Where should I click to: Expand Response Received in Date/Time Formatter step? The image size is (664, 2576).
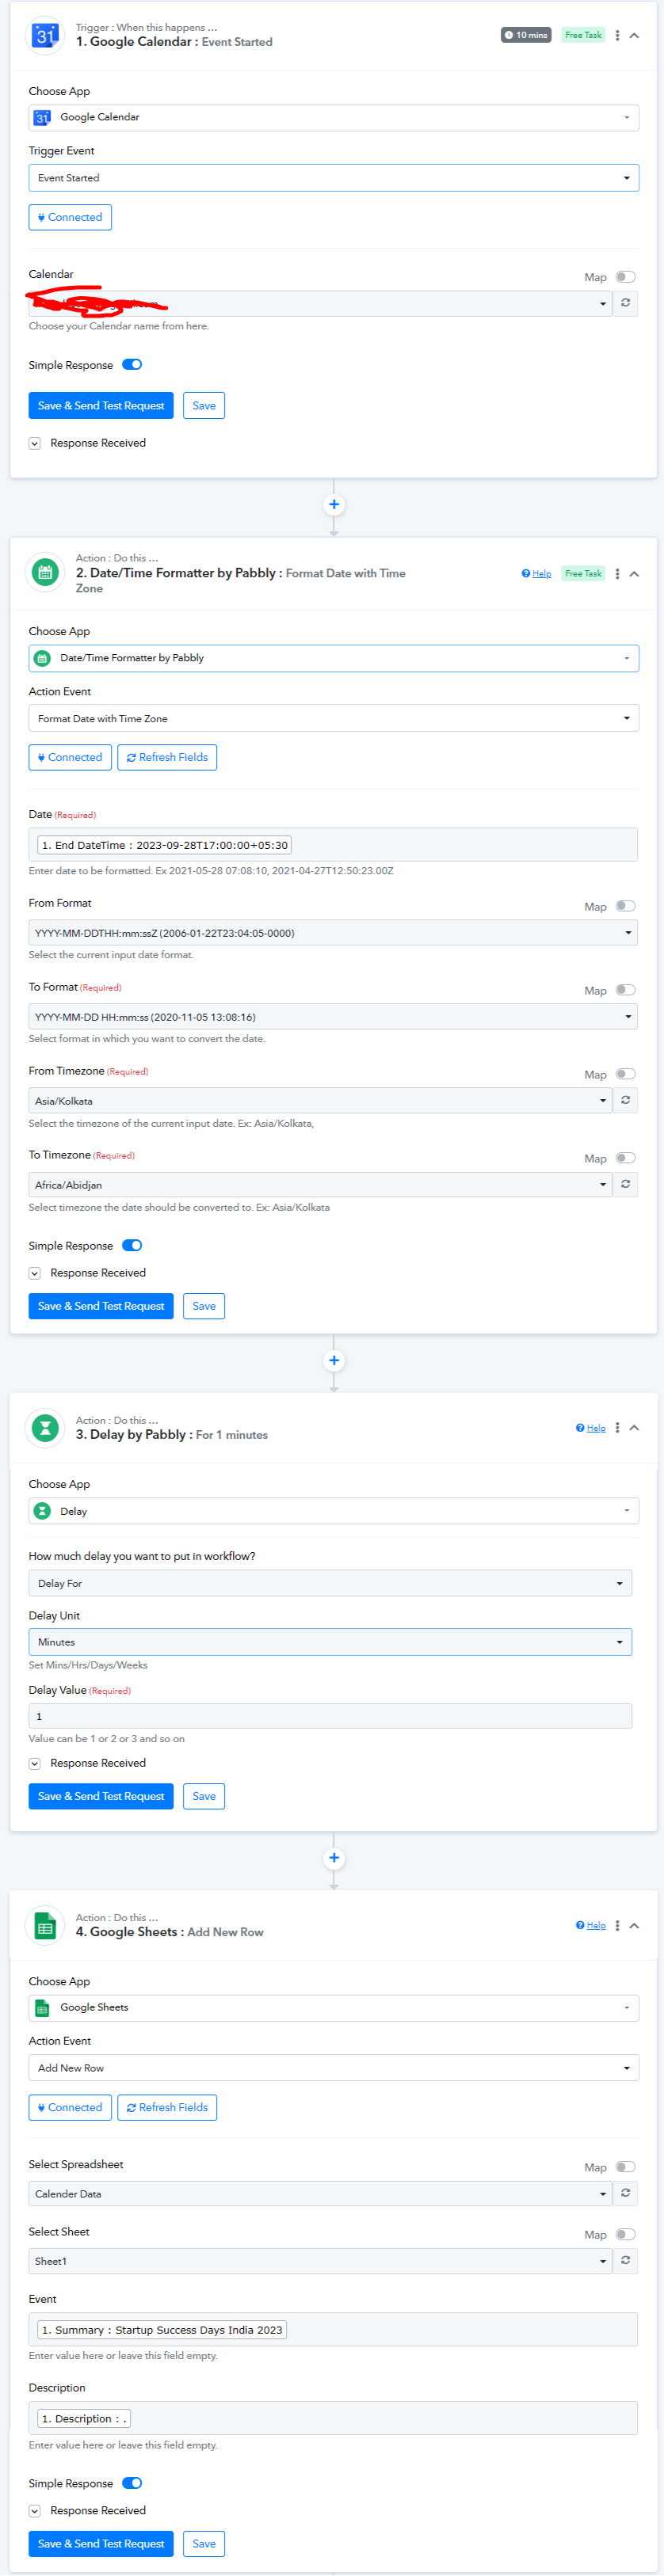pos(35,1273)
